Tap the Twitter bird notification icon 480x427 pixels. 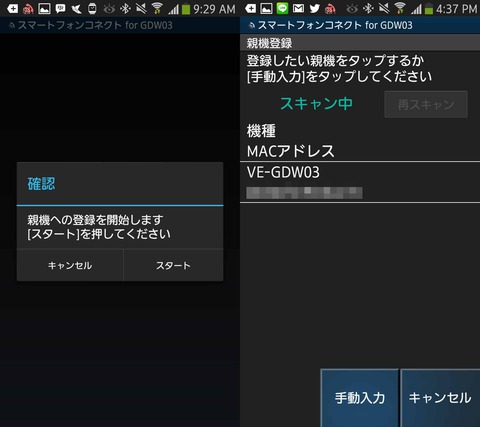point(314,8)
